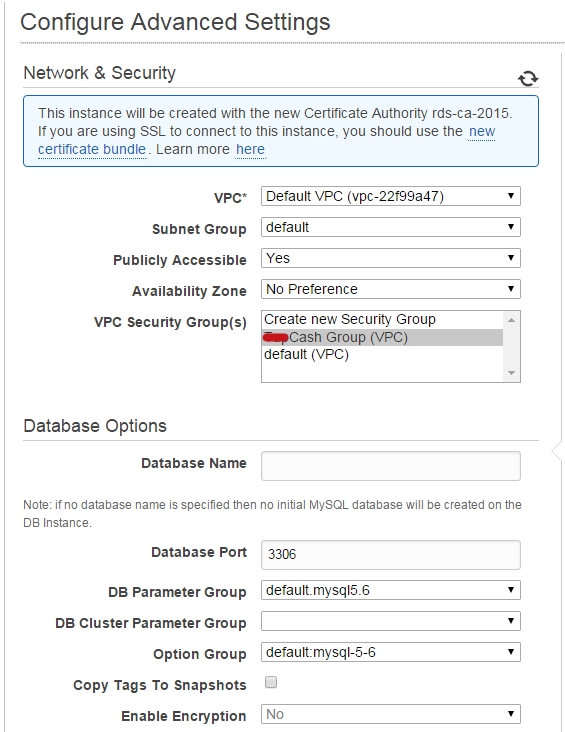Click the side panel collapse arrow notch
This screenshot has width=565, height=732.
coord(556,451)
